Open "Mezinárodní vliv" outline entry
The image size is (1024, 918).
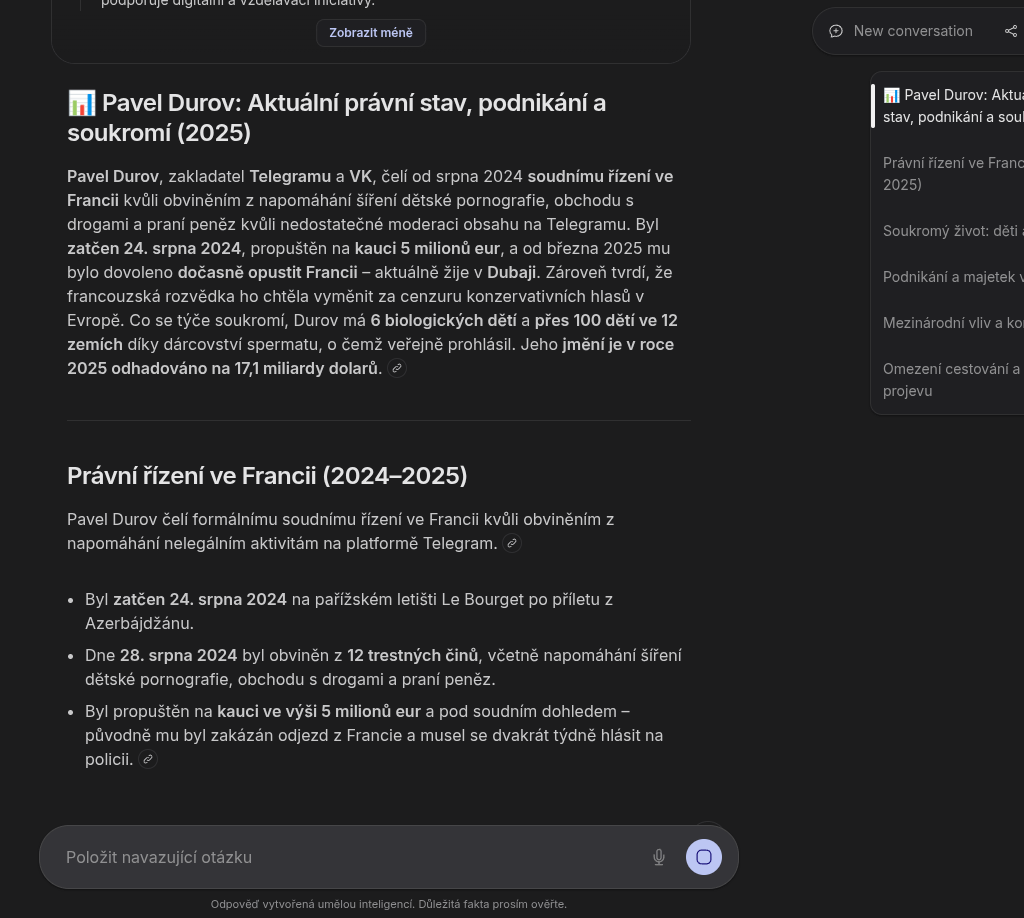[x=952, y=323]
